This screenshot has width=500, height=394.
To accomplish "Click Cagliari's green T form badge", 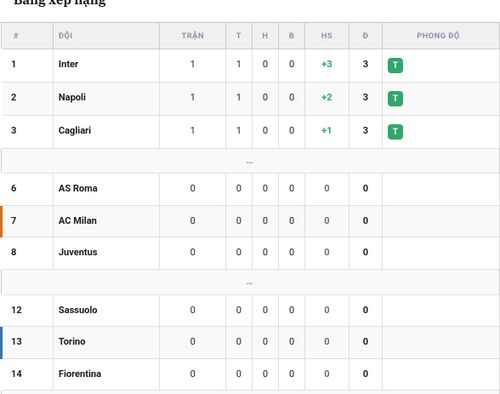I will click(x=395, y=131).
